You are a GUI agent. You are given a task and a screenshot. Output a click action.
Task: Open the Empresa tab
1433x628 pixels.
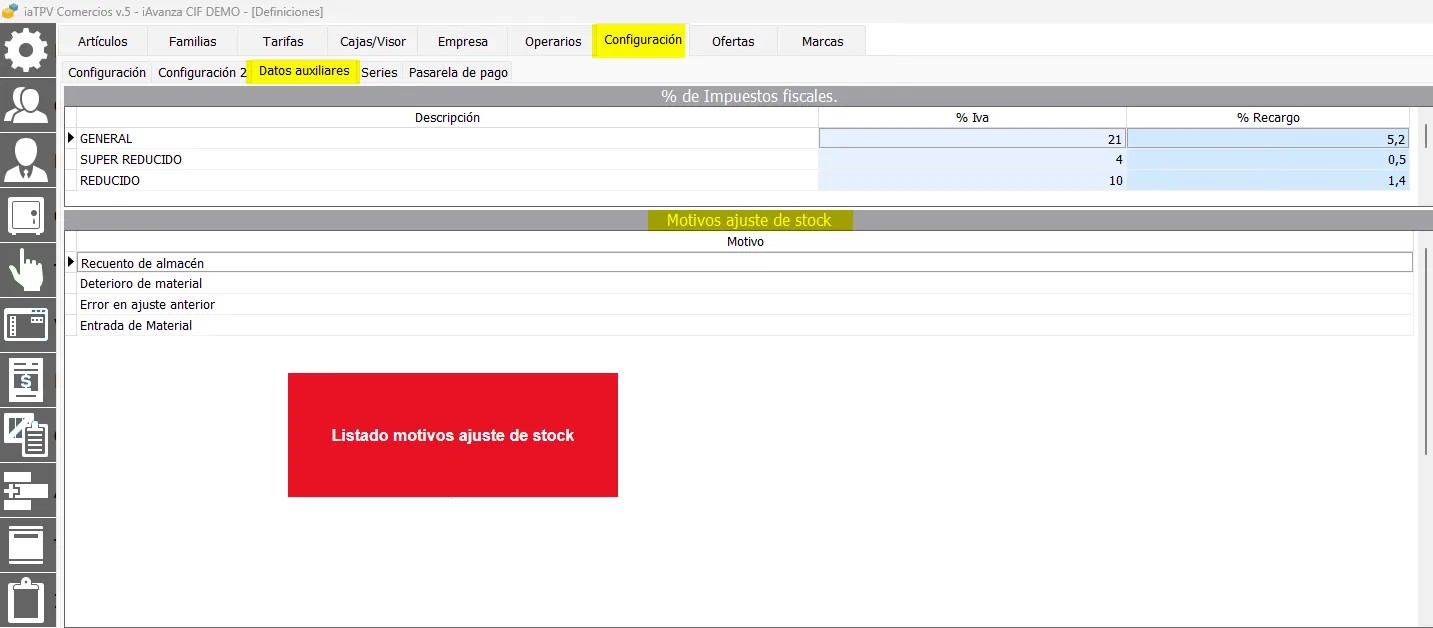click(463, 42)
